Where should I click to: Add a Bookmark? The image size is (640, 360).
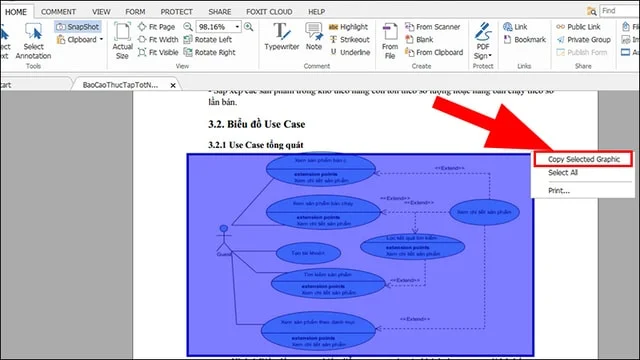(524, 40)
